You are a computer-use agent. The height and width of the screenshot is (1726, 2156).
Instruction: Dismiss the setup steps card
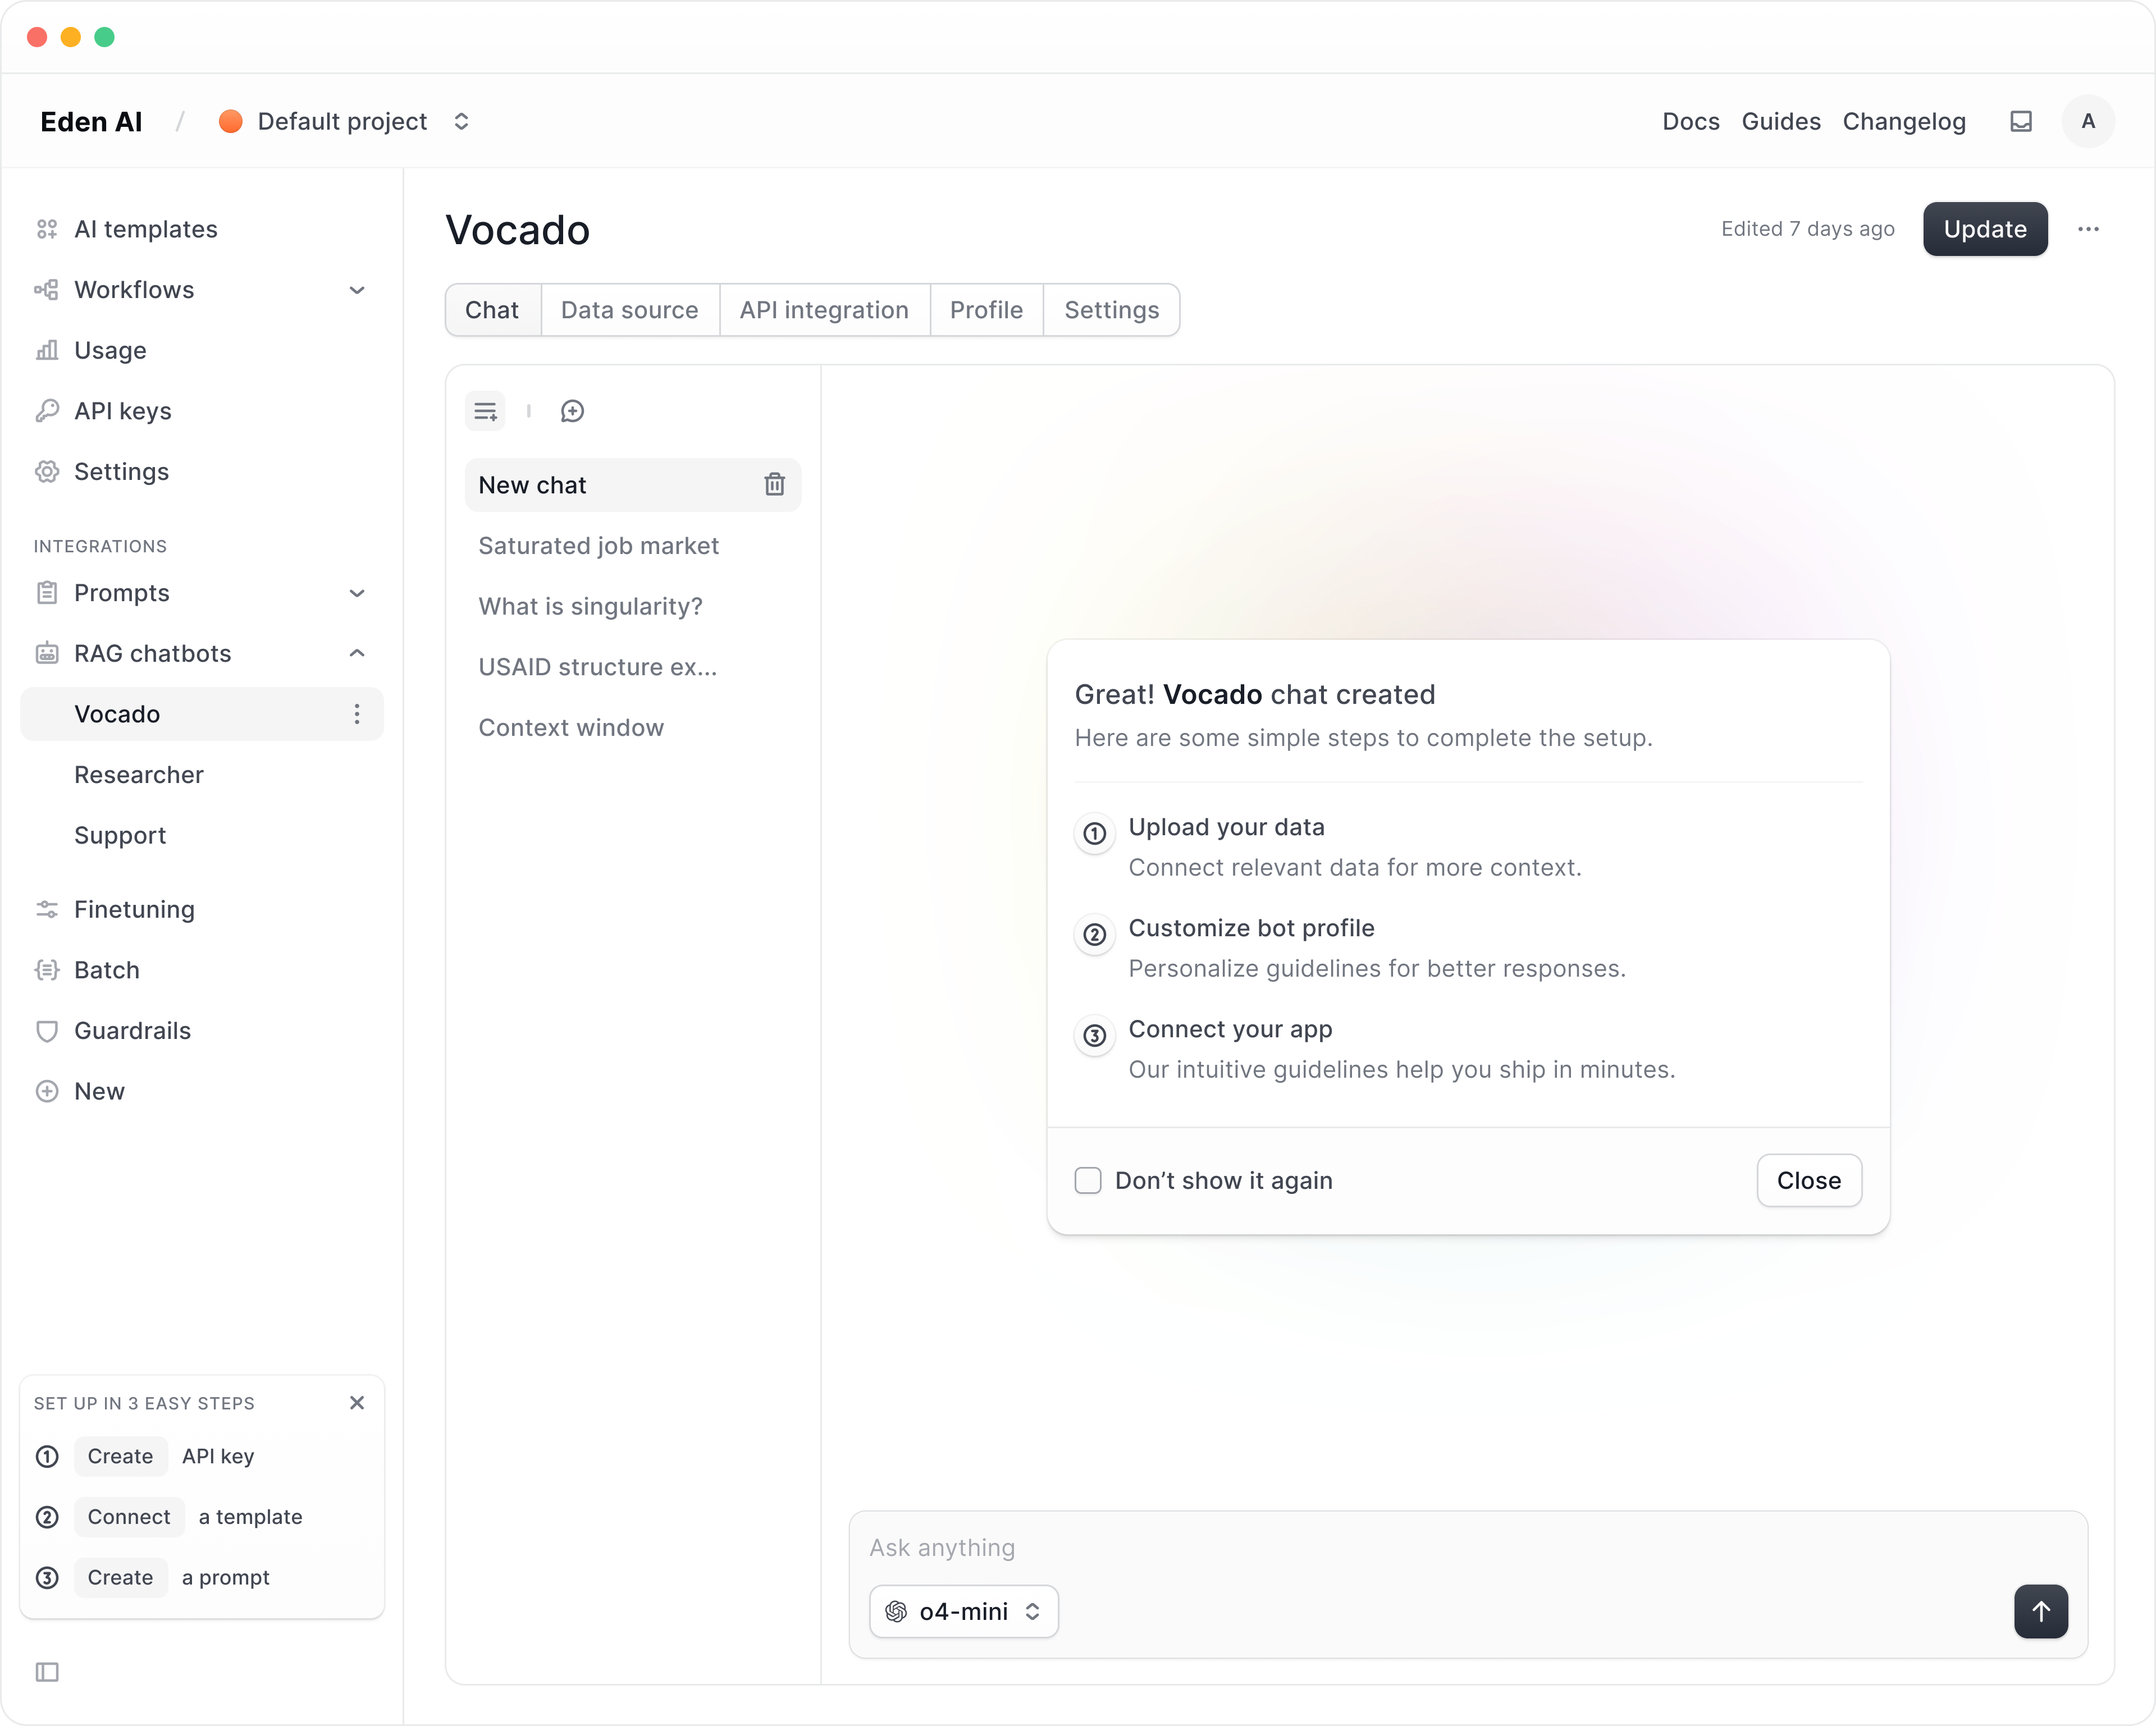point(357,1403)
